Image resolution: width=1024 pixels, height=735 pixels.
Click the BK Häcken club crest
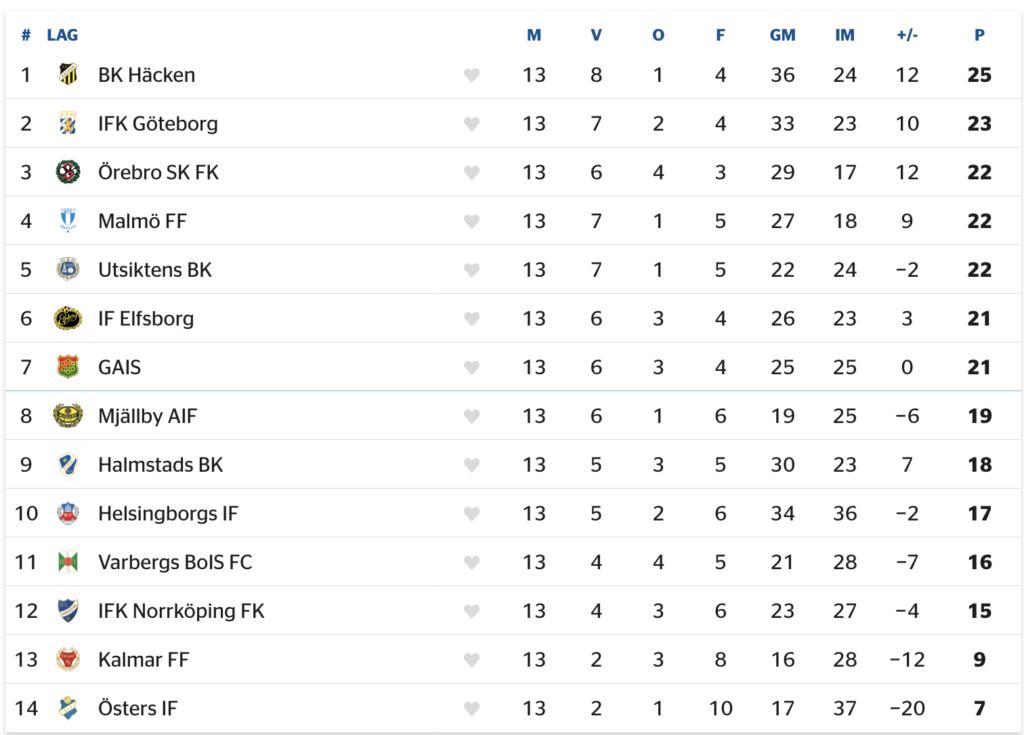[x=68, y=74]
